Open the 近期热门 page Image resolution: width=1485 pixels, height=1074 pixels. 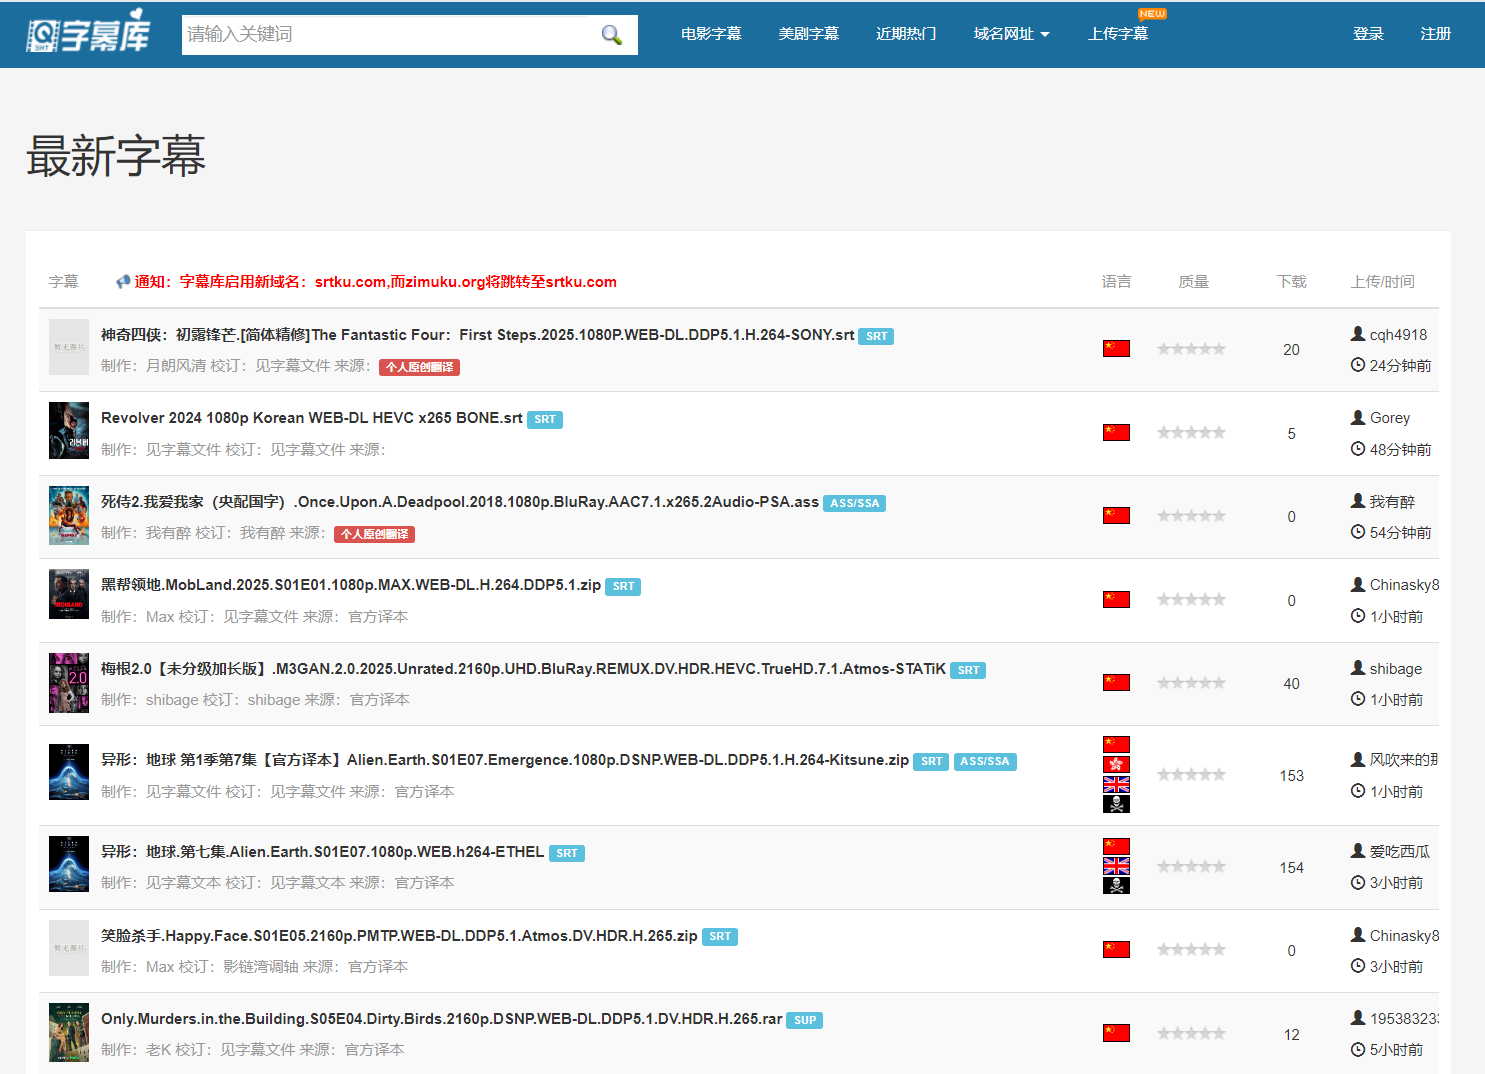pyautogui.click(x=906, y=34)
